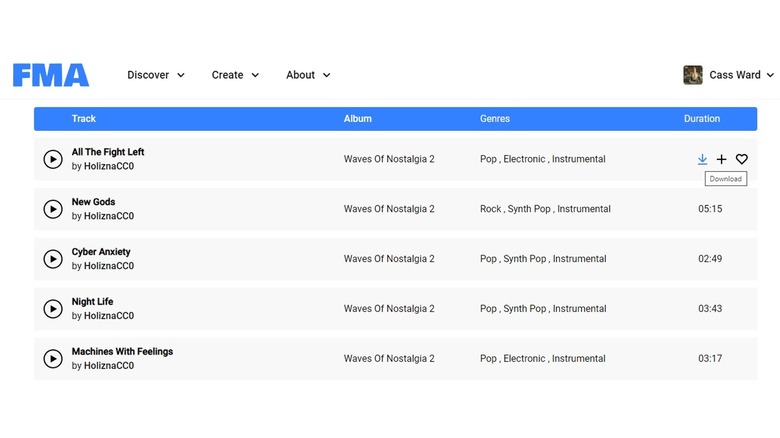
Task: Click the Duration column header
Action: [x=701, y=119]
